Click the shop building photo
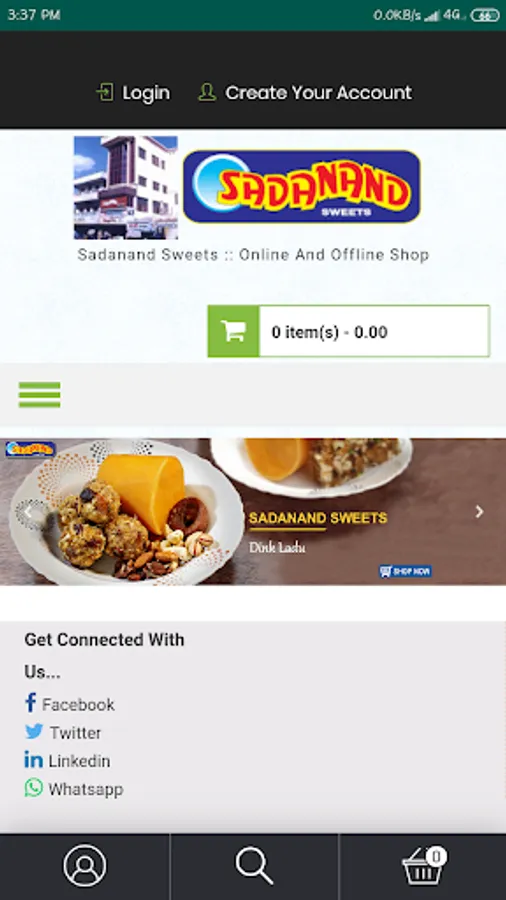This screenshot has width=506, height=900. pyautogui.click(x=126, y=187)
